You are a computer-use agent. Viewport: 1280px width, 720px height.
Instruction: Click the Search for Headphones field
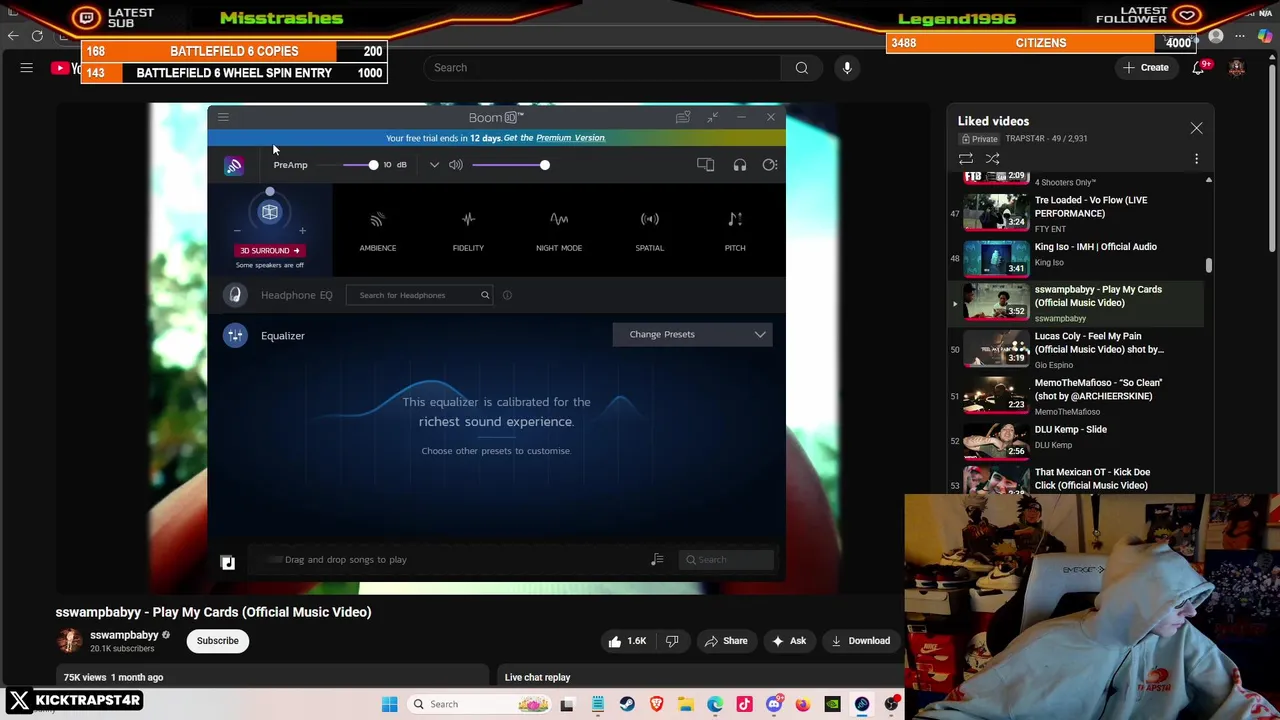pyautogui.click(x=418, y=295)
